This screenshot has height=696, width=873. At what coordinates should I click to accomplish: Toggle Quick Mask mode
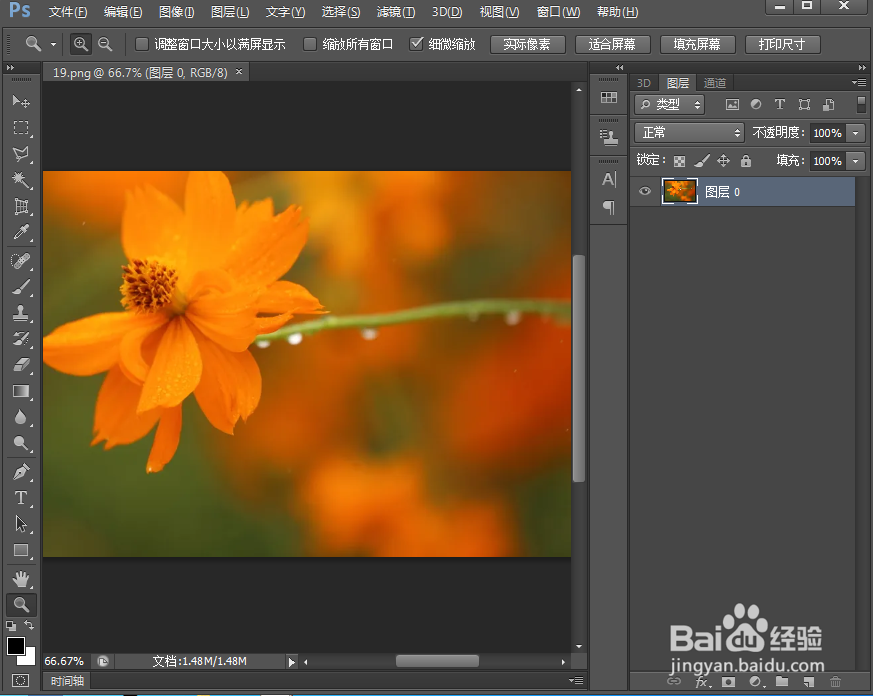tap(21, 680)
